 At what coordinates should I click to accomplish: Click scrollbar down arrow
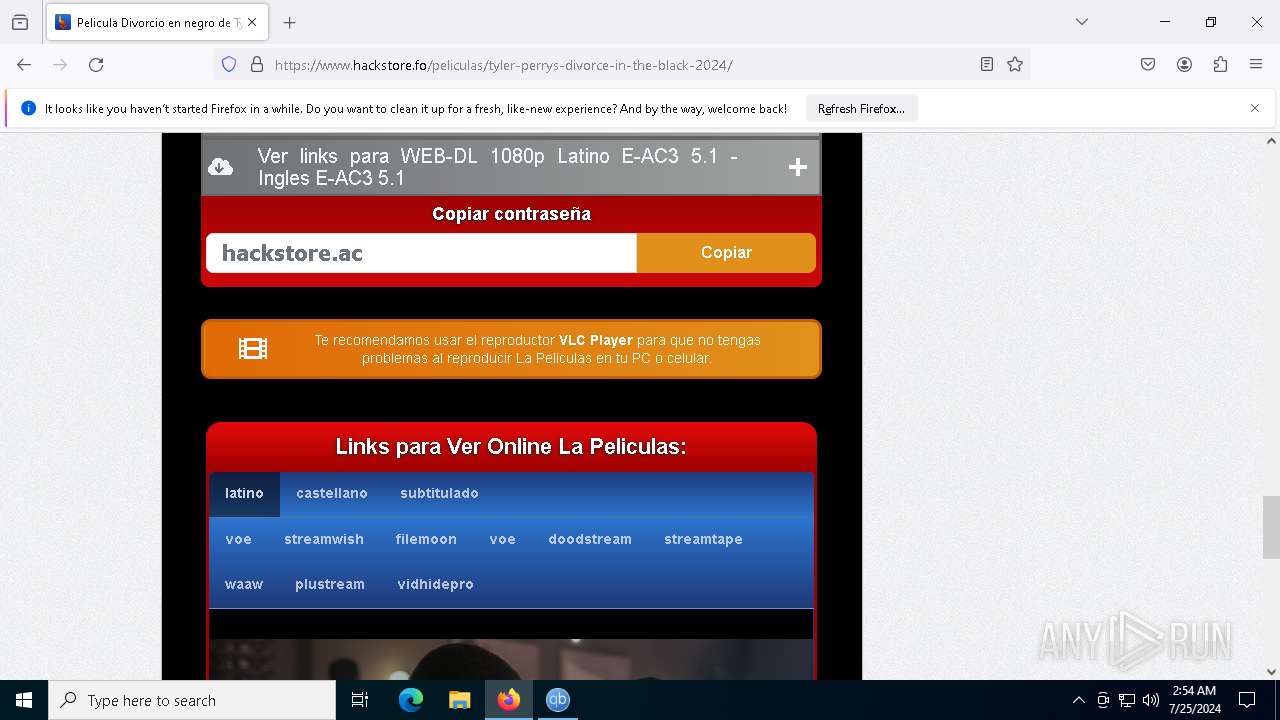pyautogui.click(x=1271, y=672)
